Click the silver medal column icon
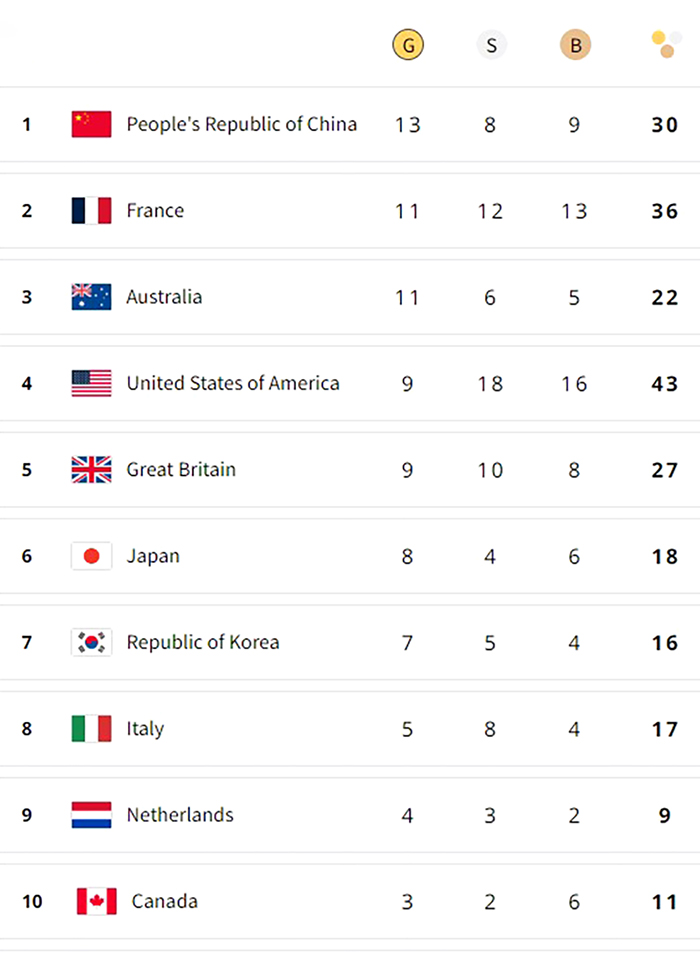This screenshot has width=700, height=955. (491, 45)
